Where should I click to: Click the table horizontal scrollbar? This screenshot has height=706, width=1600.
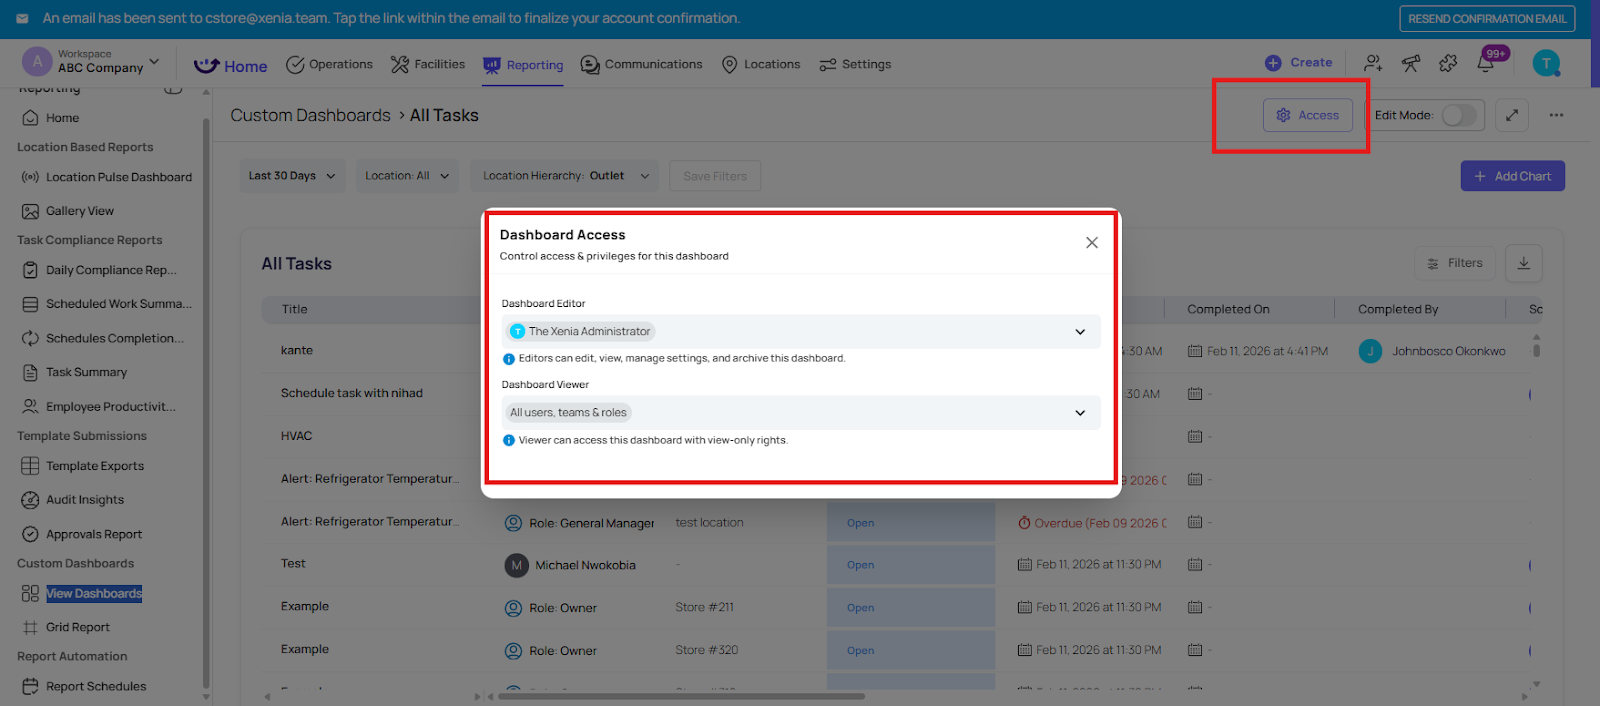[680, 696]
